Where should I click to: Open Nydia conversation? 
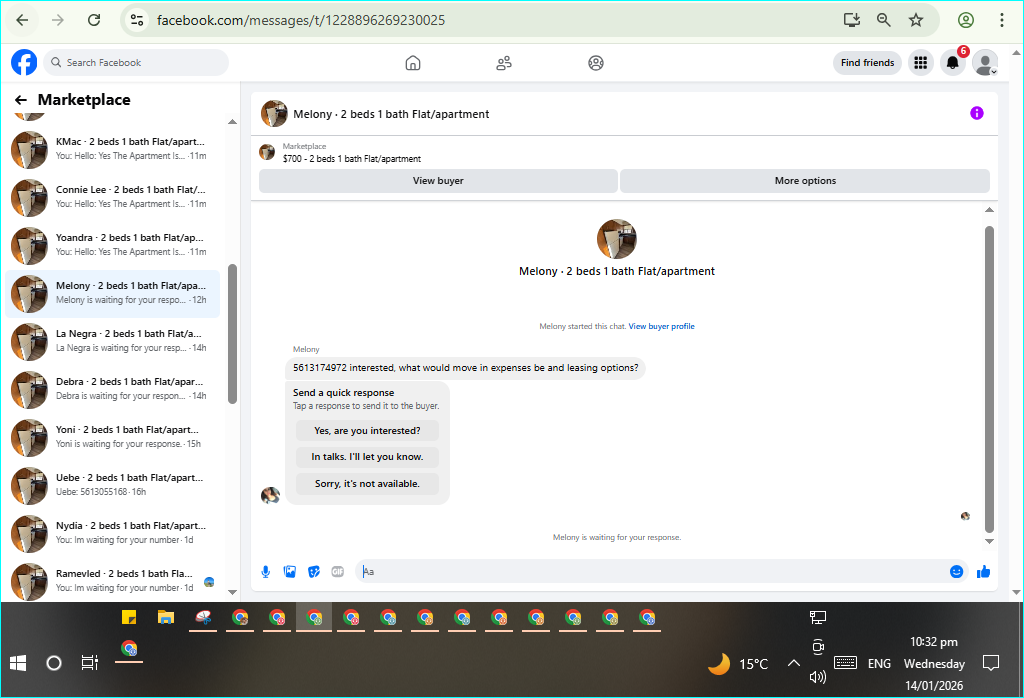click(x=112, y=533)
